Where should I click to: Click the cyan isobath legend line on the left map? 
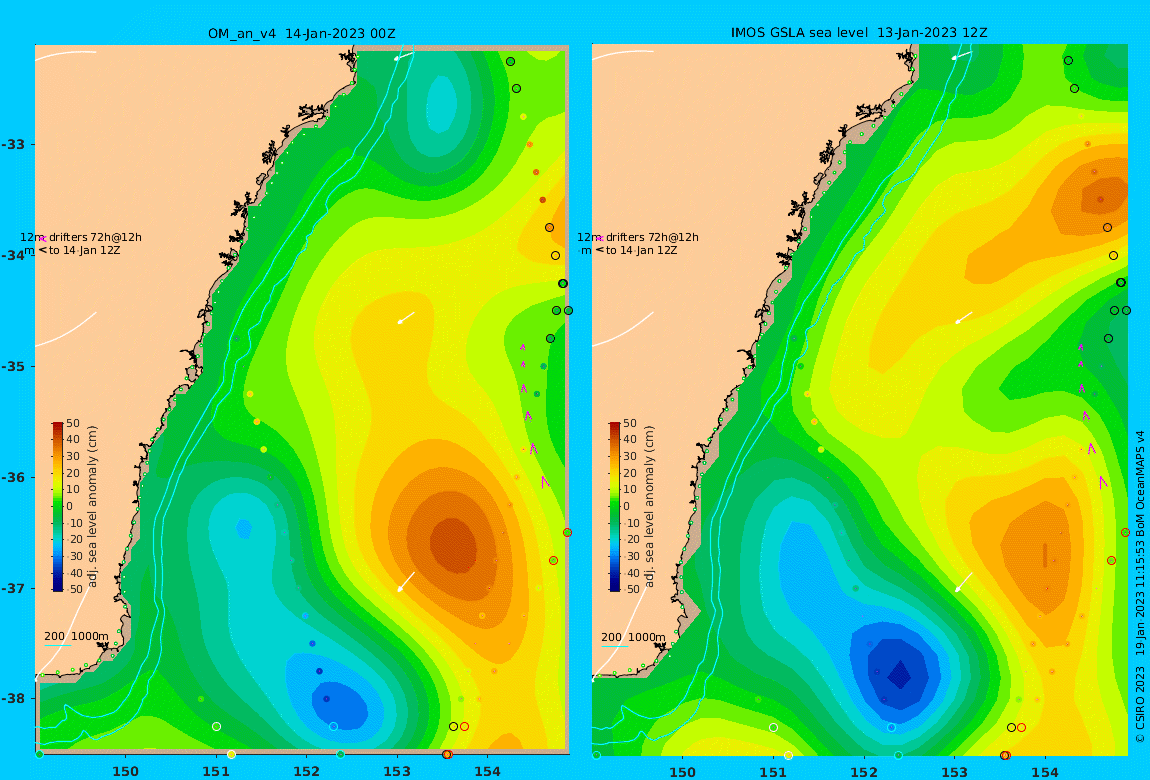pyautogui.click(x=57, y=646)
